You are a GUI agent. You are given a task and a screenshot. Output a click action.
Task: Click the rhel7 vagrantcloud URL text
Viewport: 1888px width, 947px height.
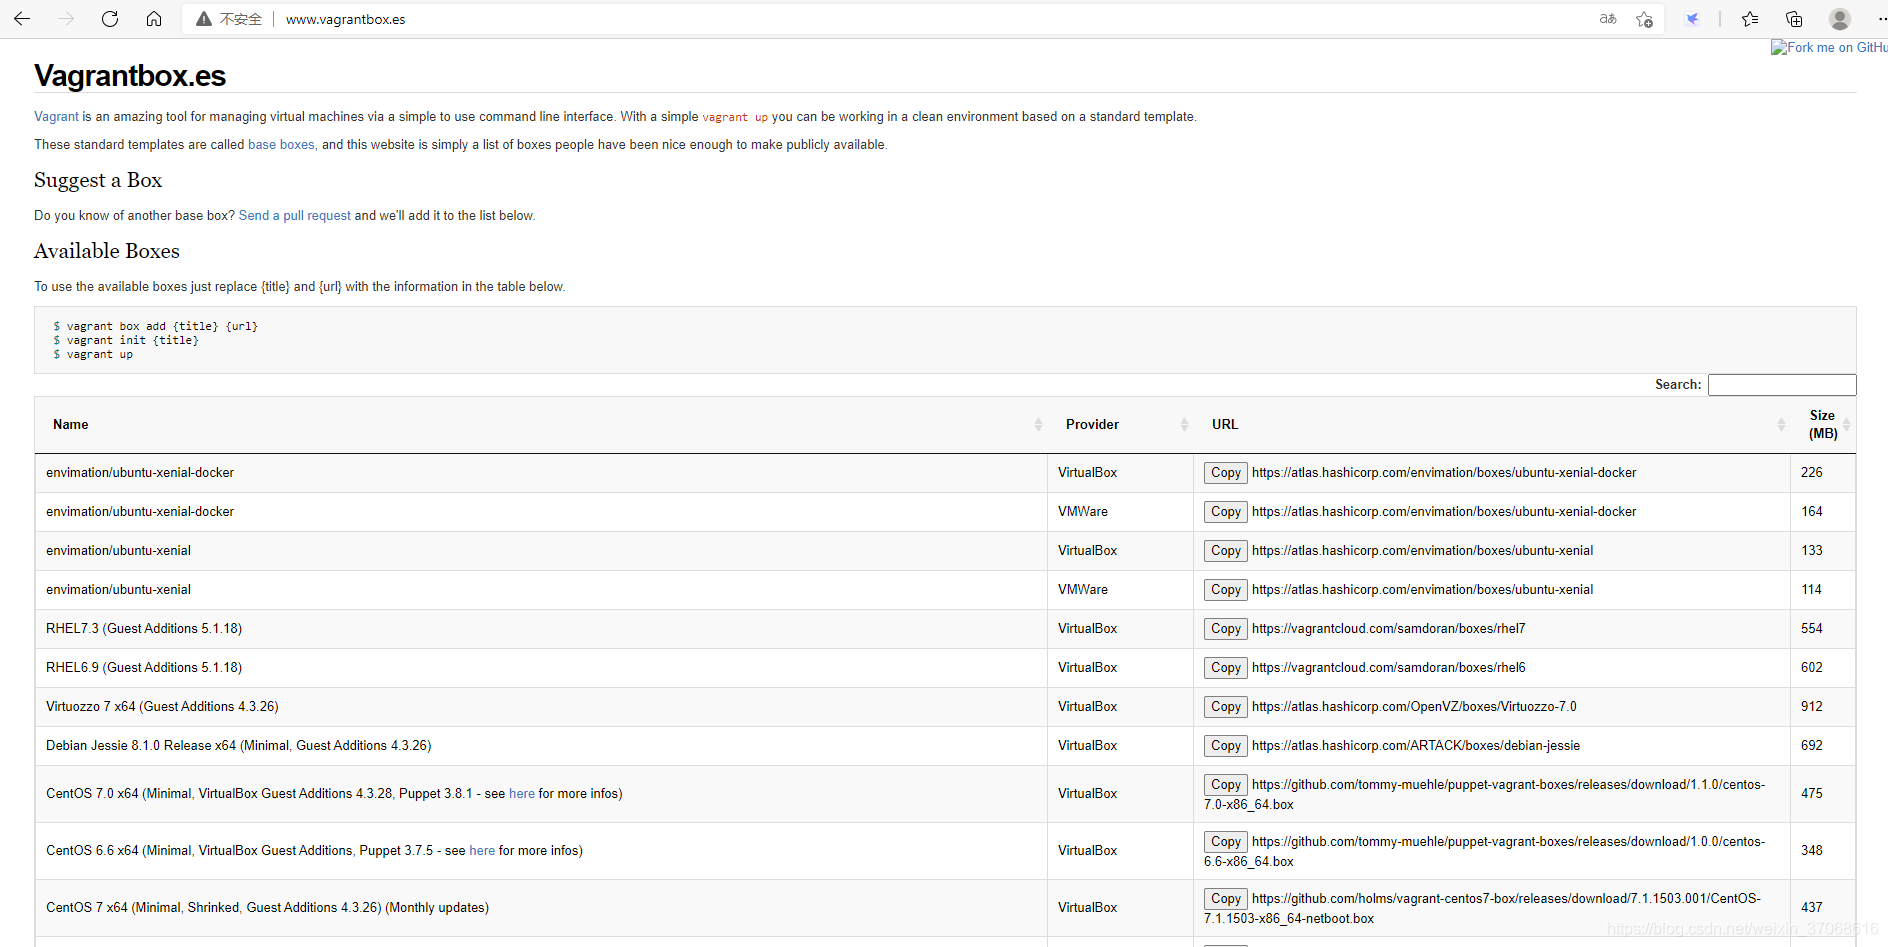tap(1389, 629)
